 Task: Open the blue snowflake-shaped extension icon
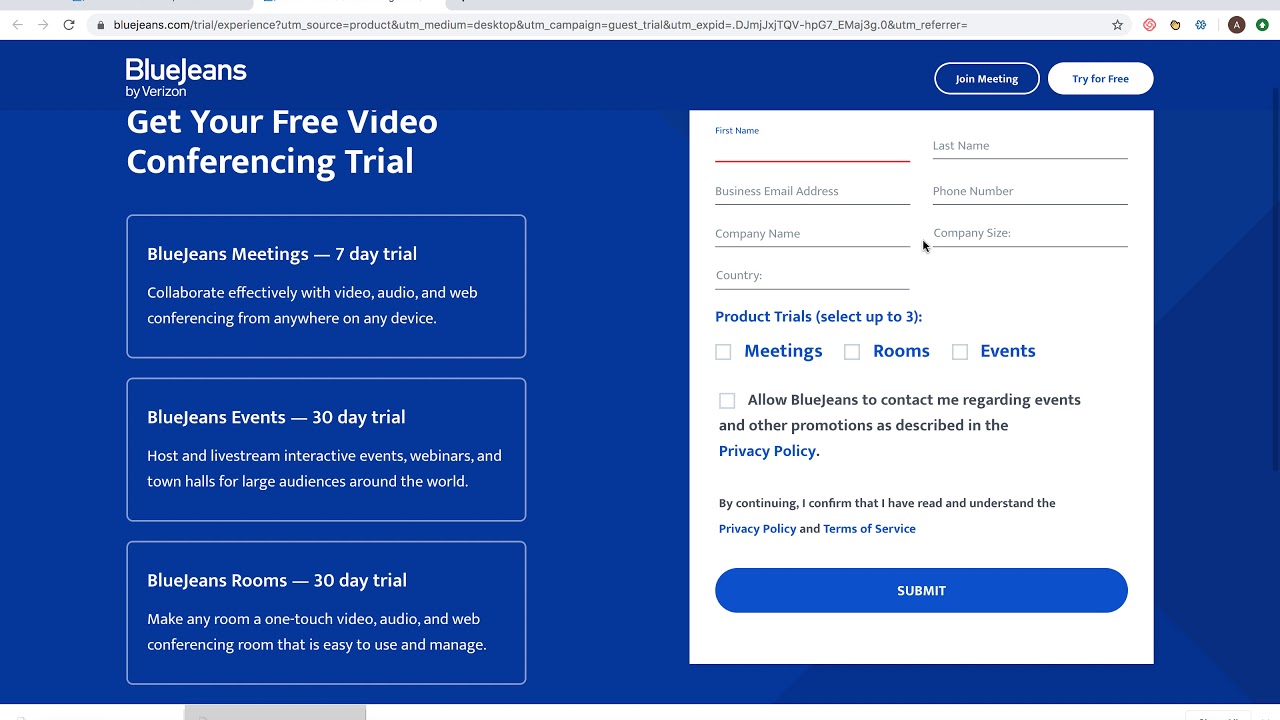point(1201,25)
